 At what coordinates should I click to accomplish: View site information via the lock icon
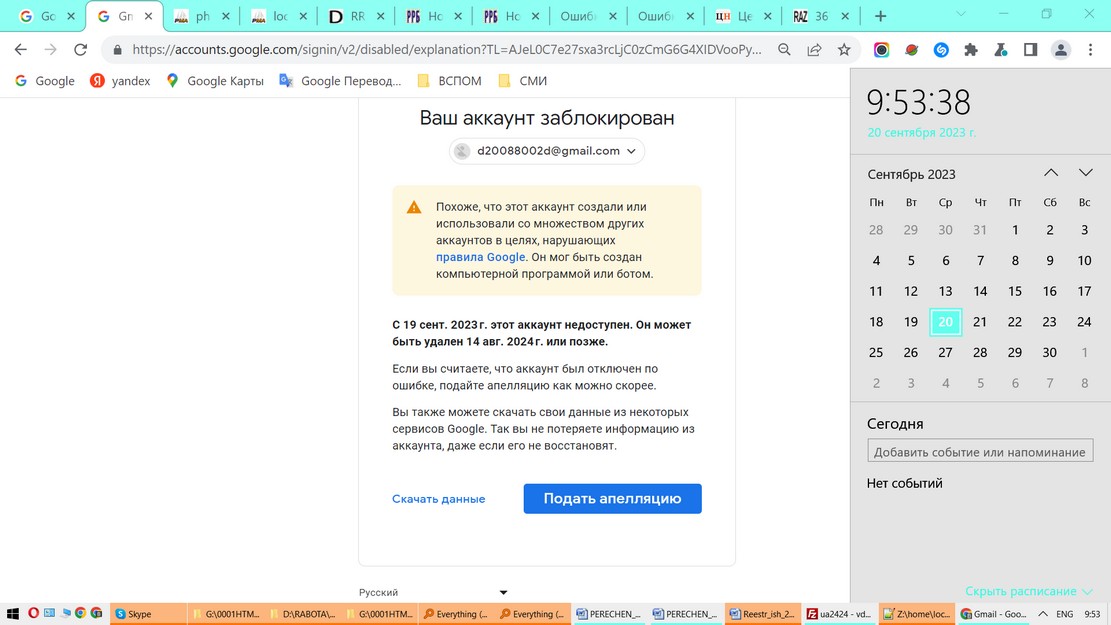pos(118,50)
